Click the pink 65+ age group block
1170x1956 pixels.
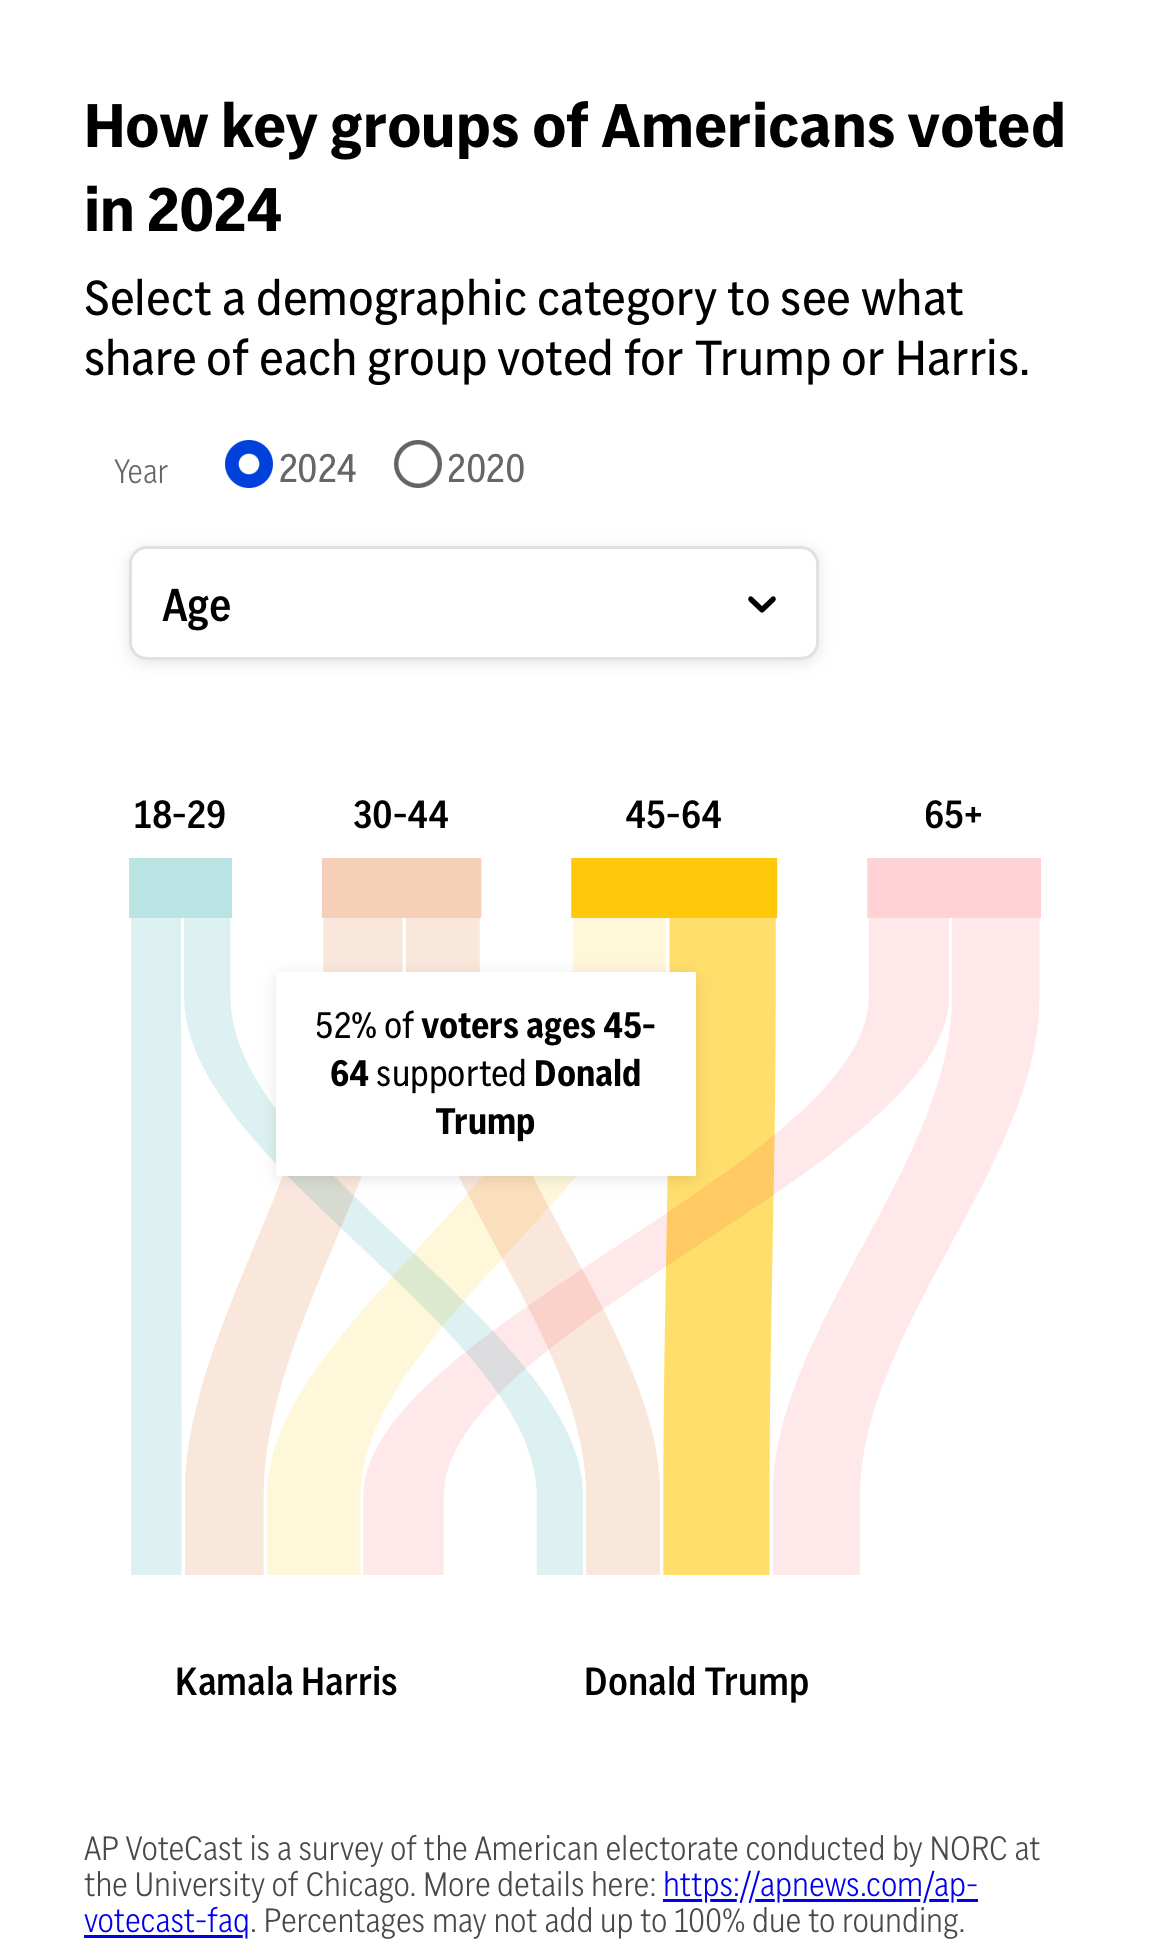pos(953,888)
